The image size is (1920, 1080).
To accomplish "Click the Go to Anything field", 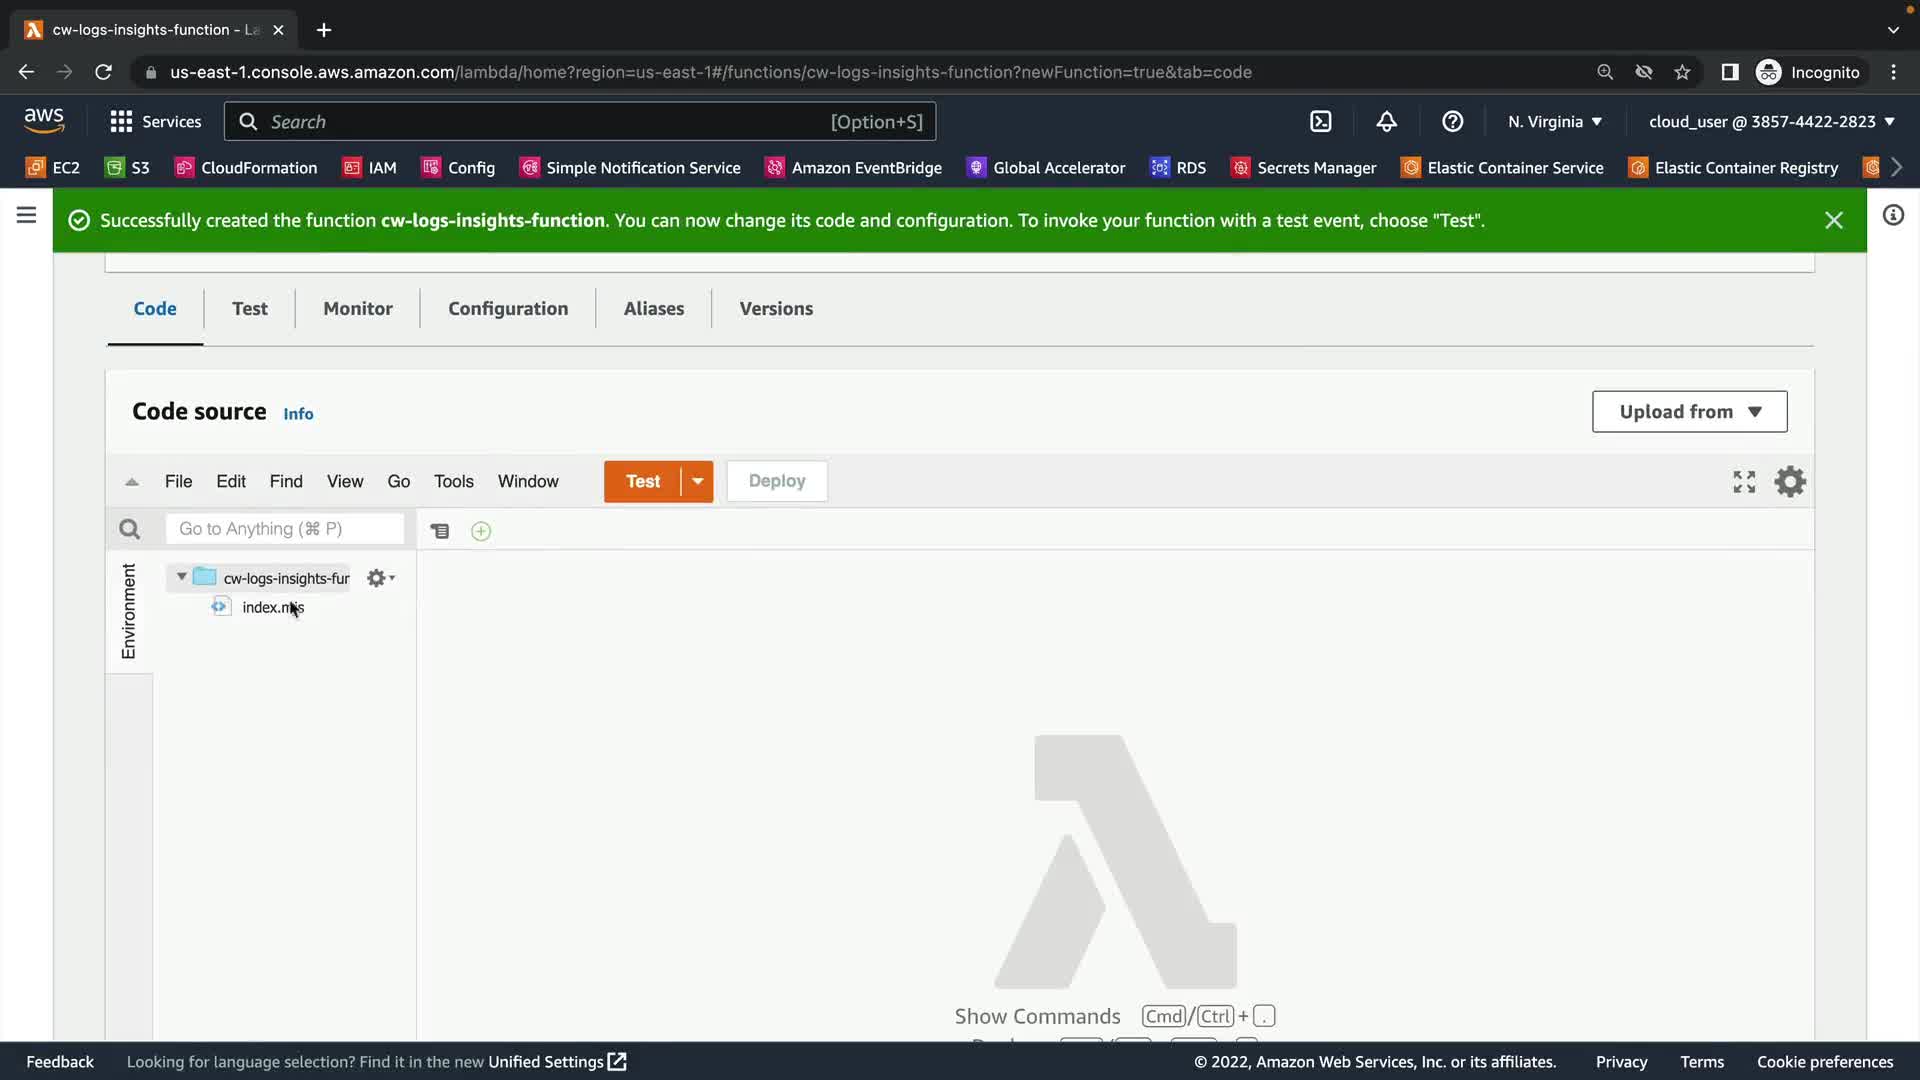I will tap(285, 529).
